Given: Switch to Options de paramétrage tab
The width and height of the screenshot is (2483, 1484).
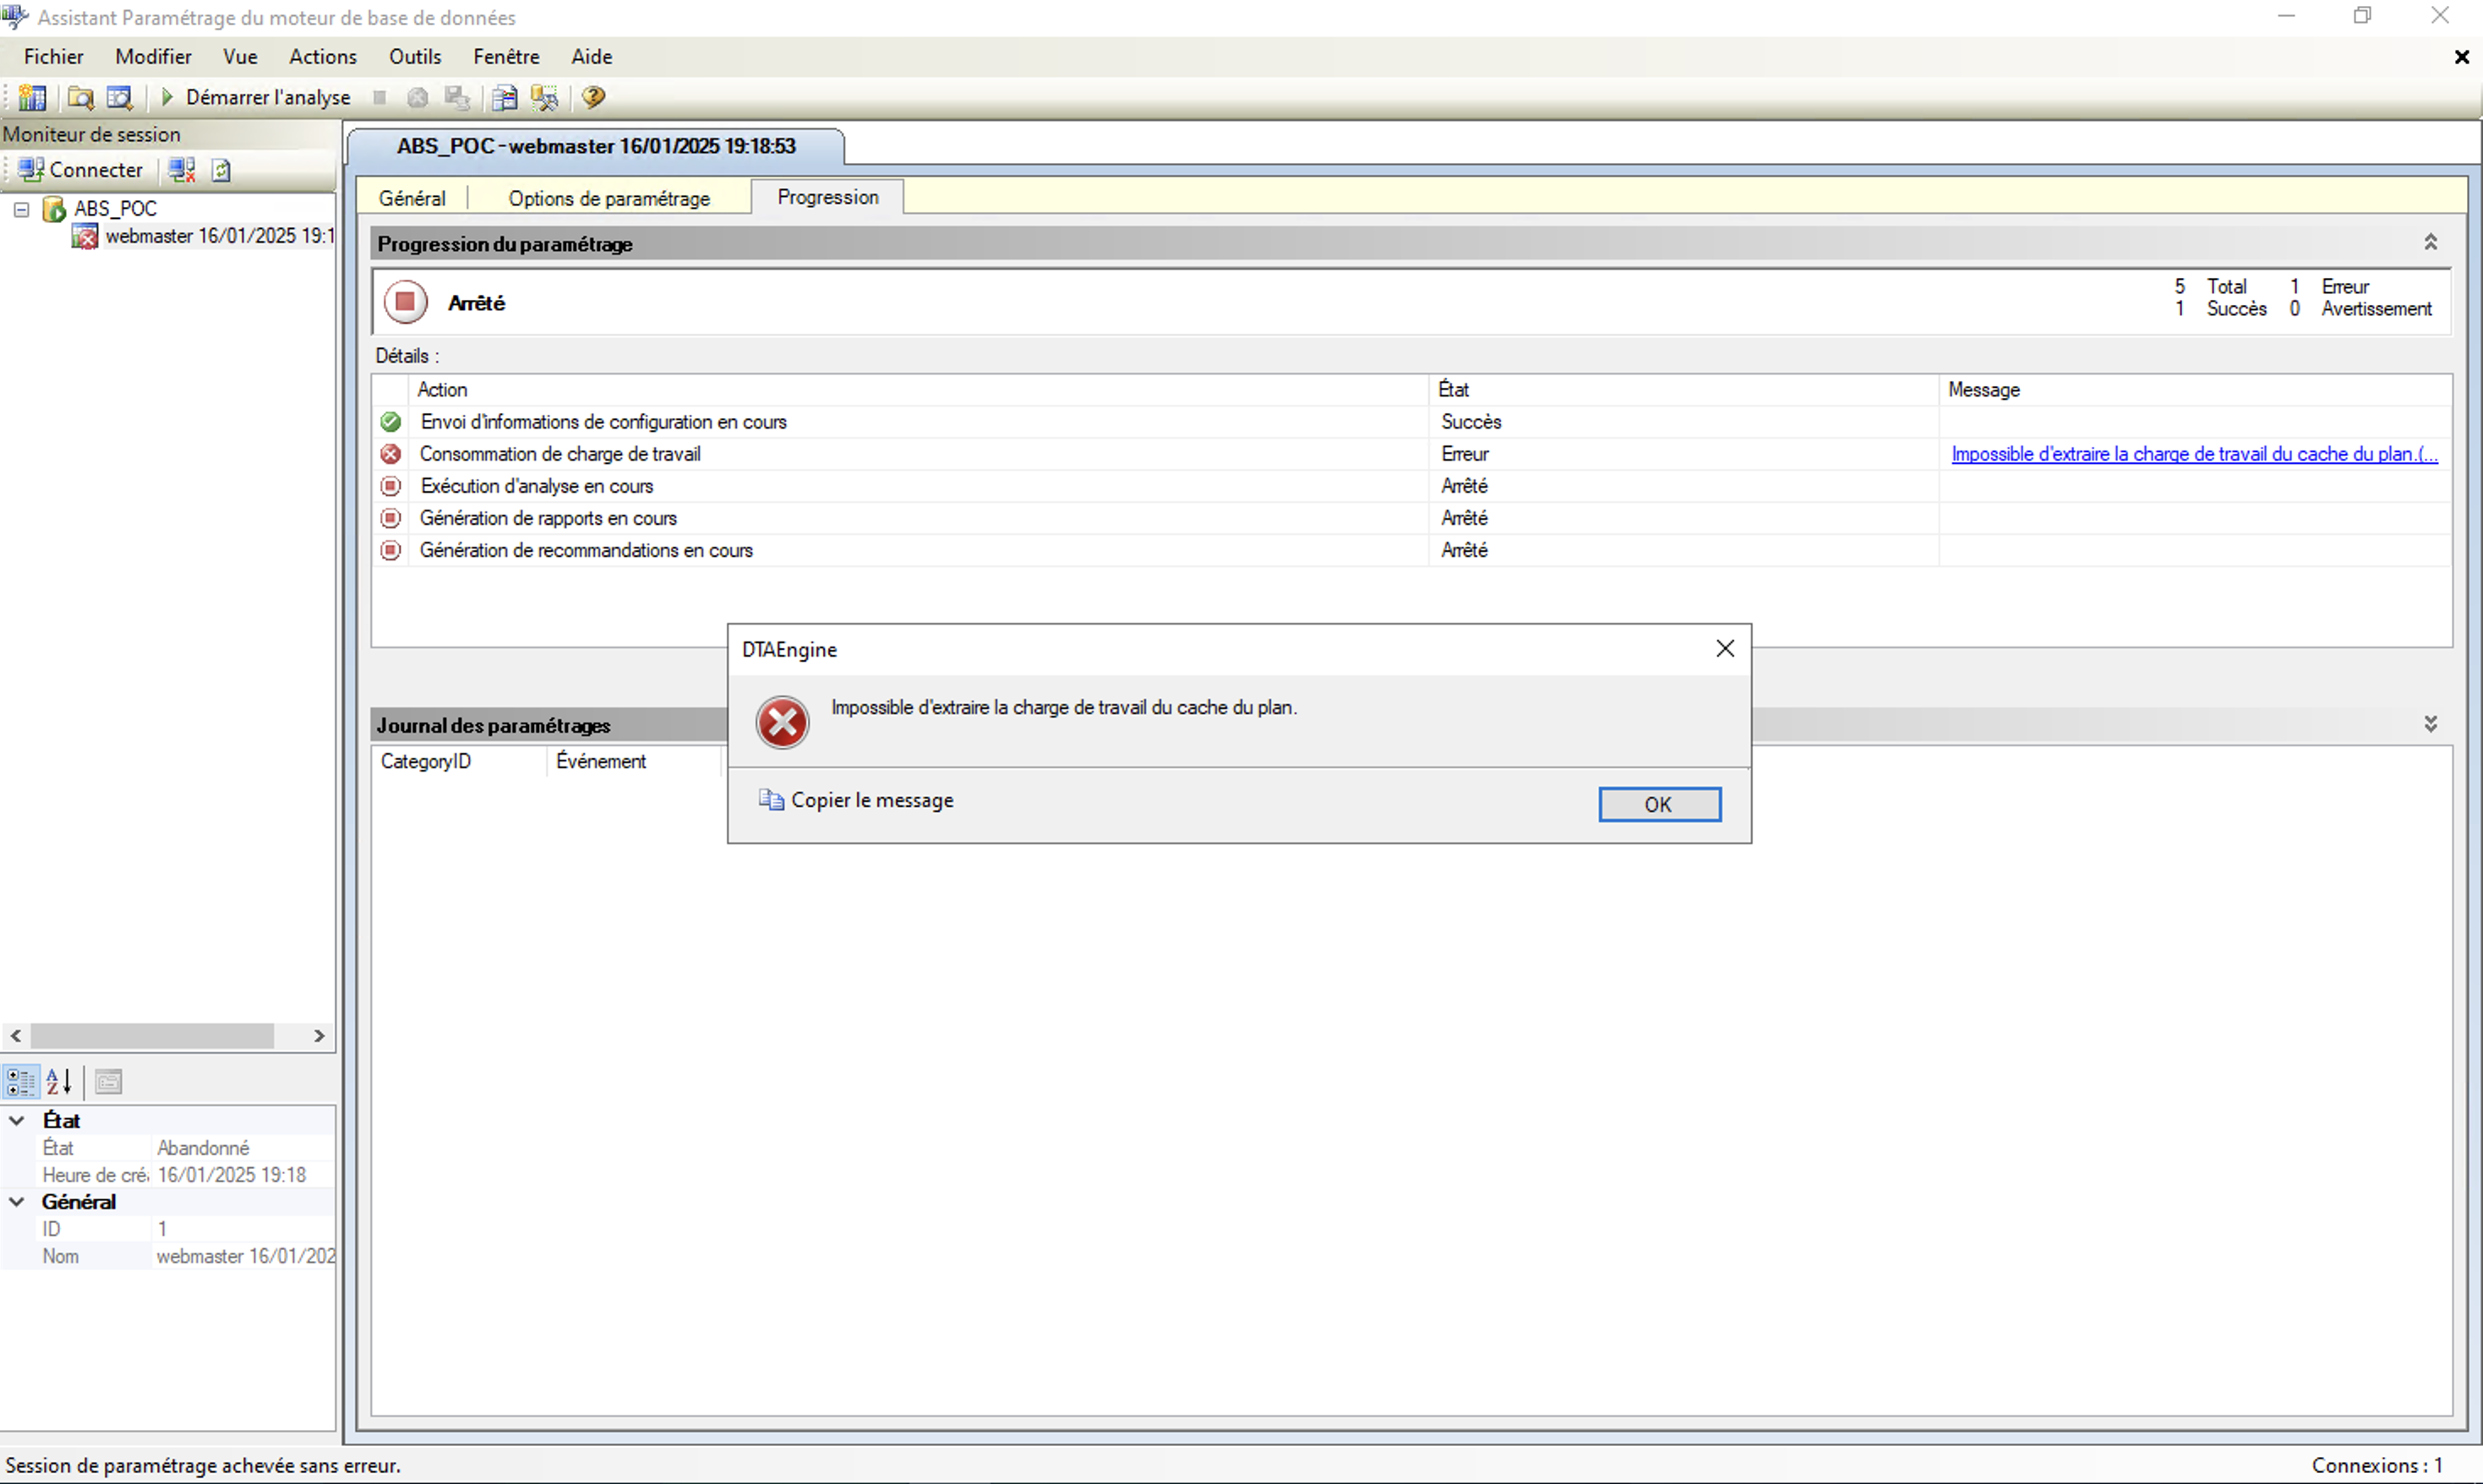Looking at the screenshot, I should pyautogui.click(x=609, y=198).
